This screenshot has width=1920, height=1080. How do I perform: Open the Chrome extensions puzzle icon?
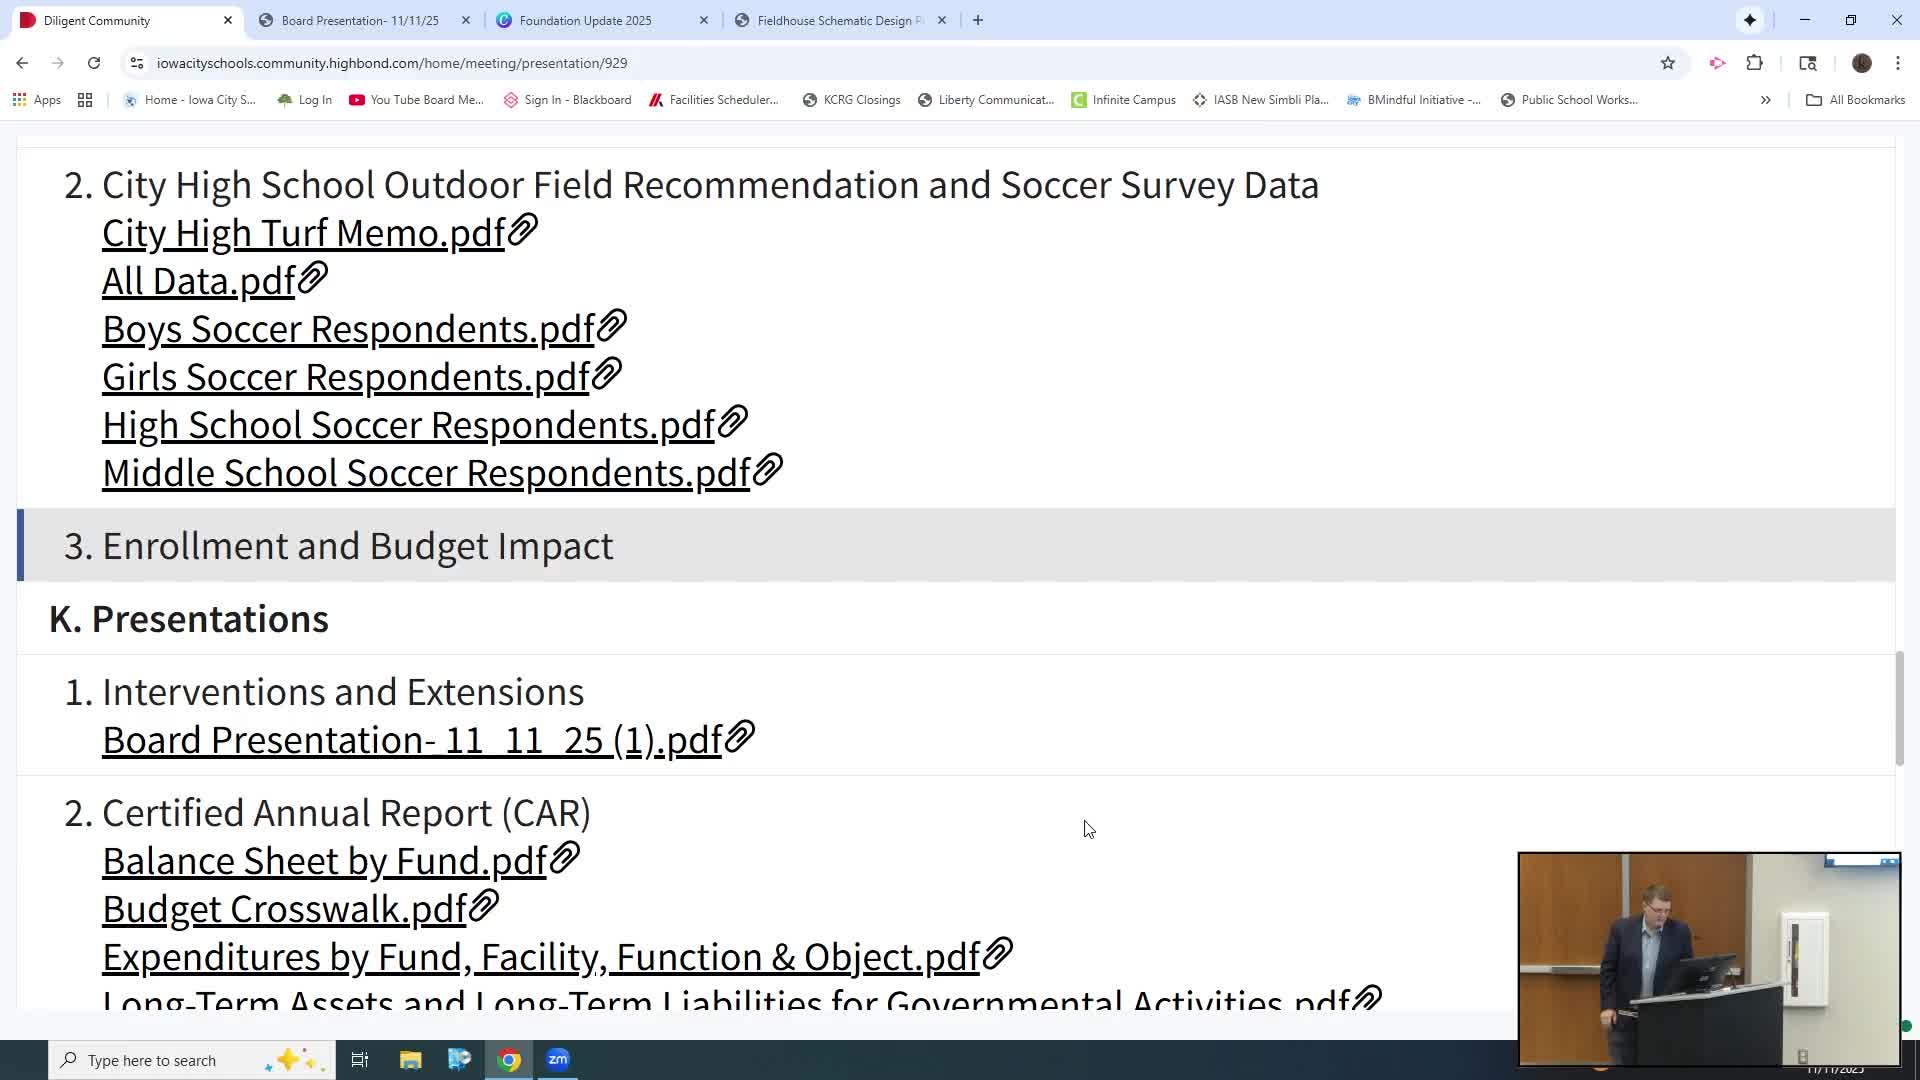coord(1754,63)
